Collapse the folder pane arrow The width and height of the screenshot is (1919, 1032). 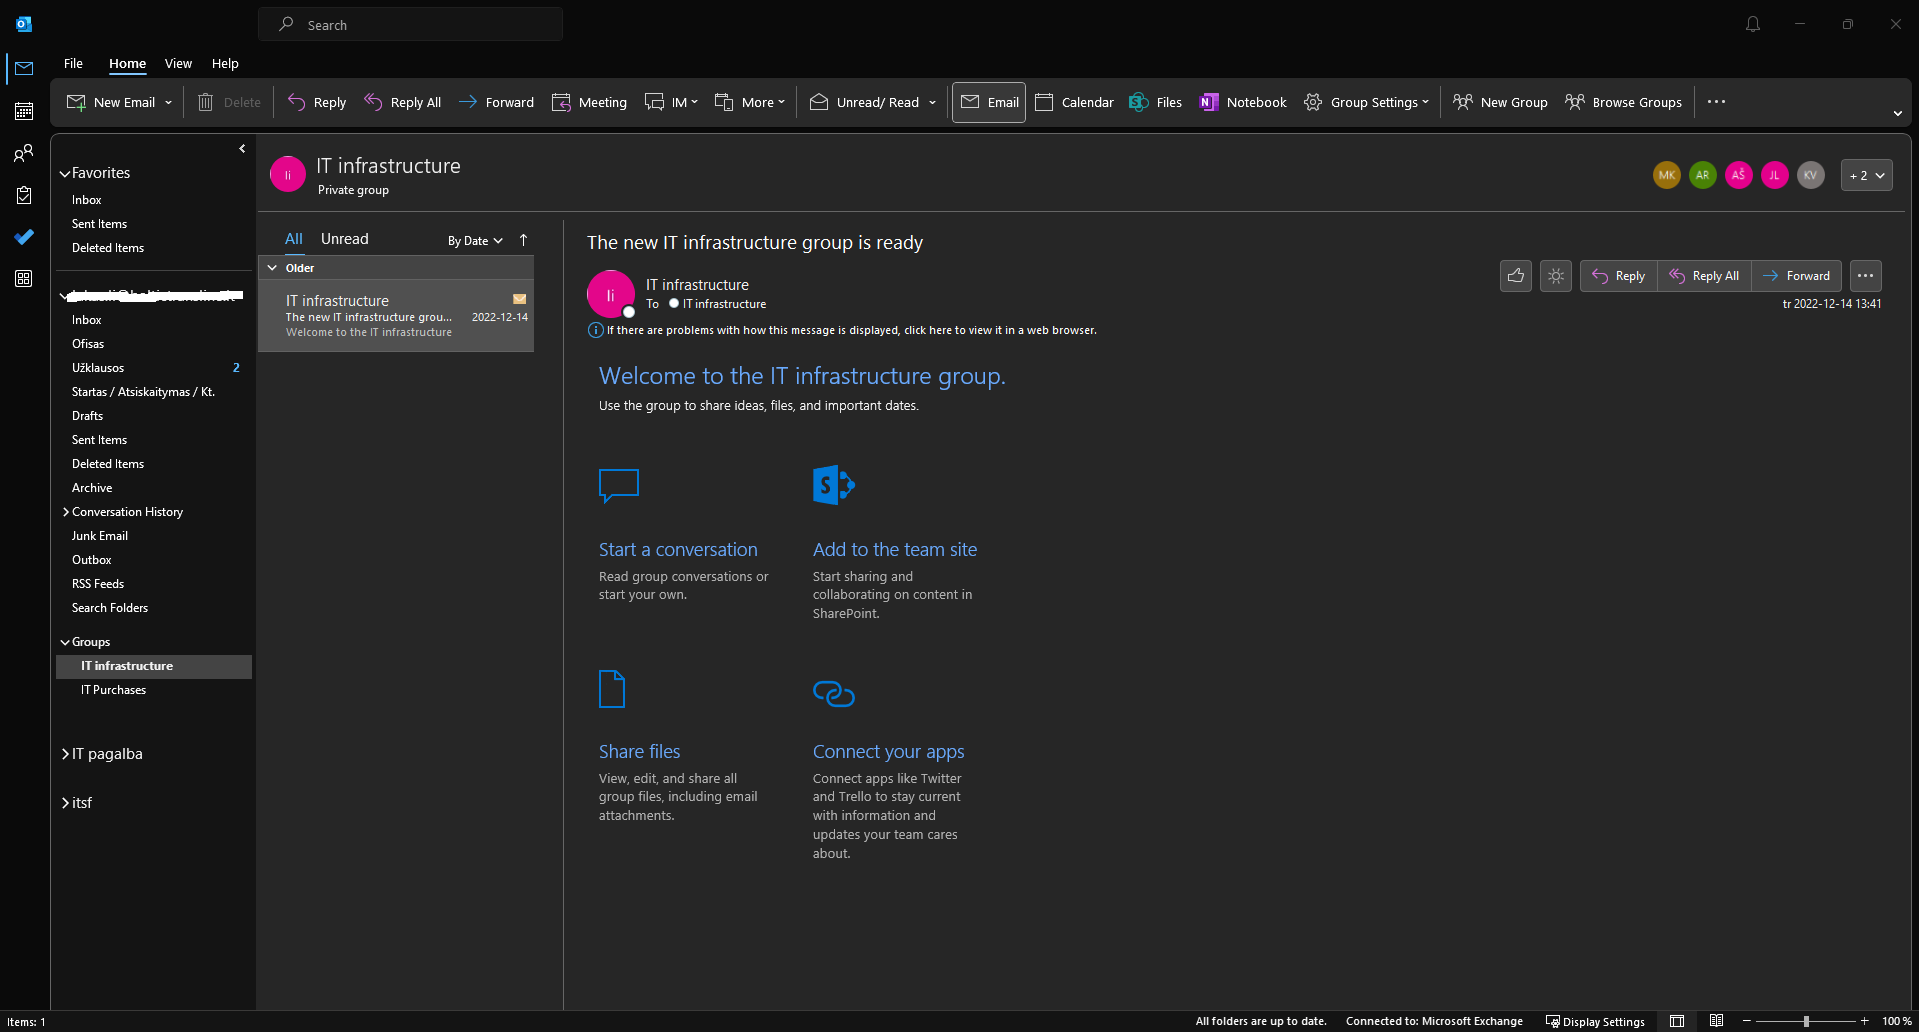tap(242, 149)
